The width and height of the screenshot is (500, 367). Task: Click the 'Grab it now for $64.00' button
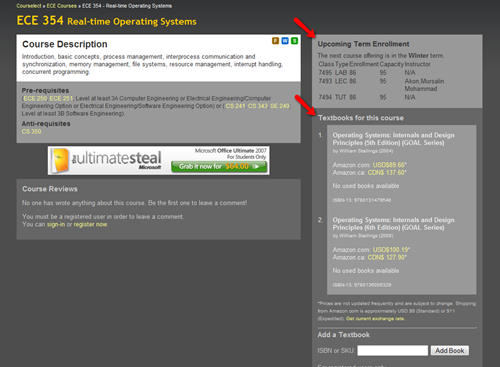pyautogui.click(x=219, y=166)
